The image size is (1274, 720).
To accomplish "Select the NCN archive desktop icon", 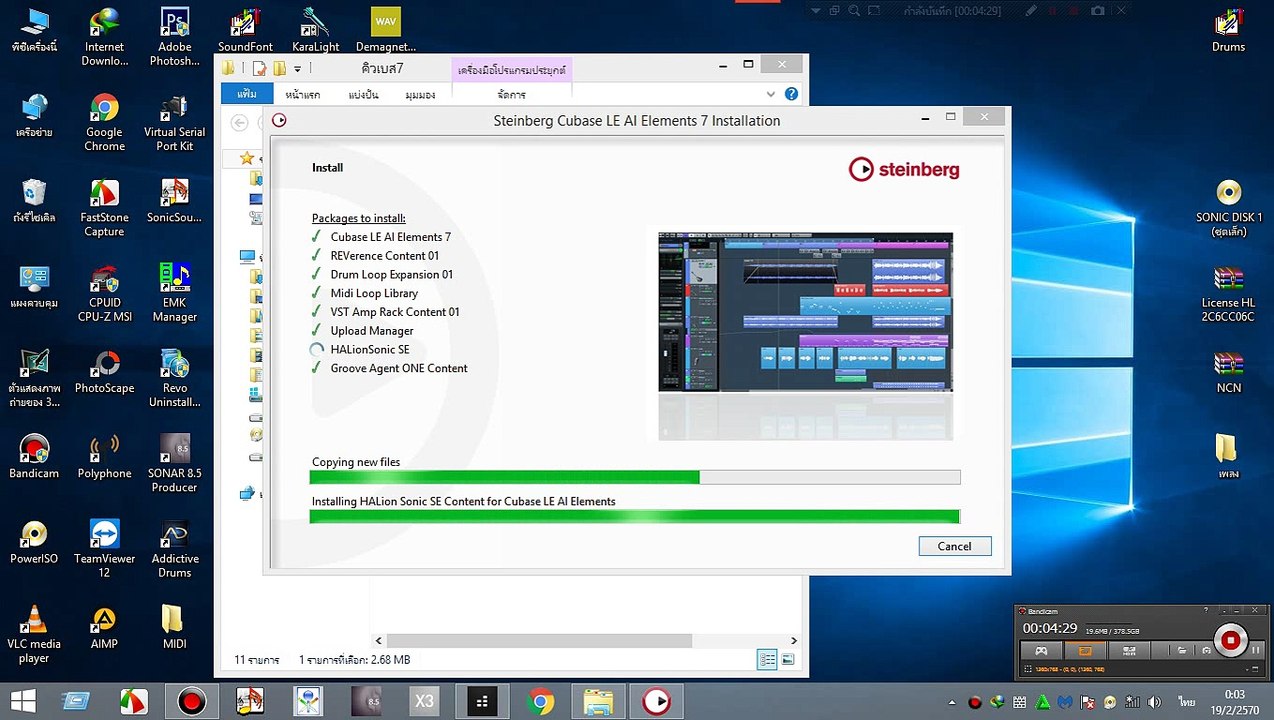I will point(1229,371).
